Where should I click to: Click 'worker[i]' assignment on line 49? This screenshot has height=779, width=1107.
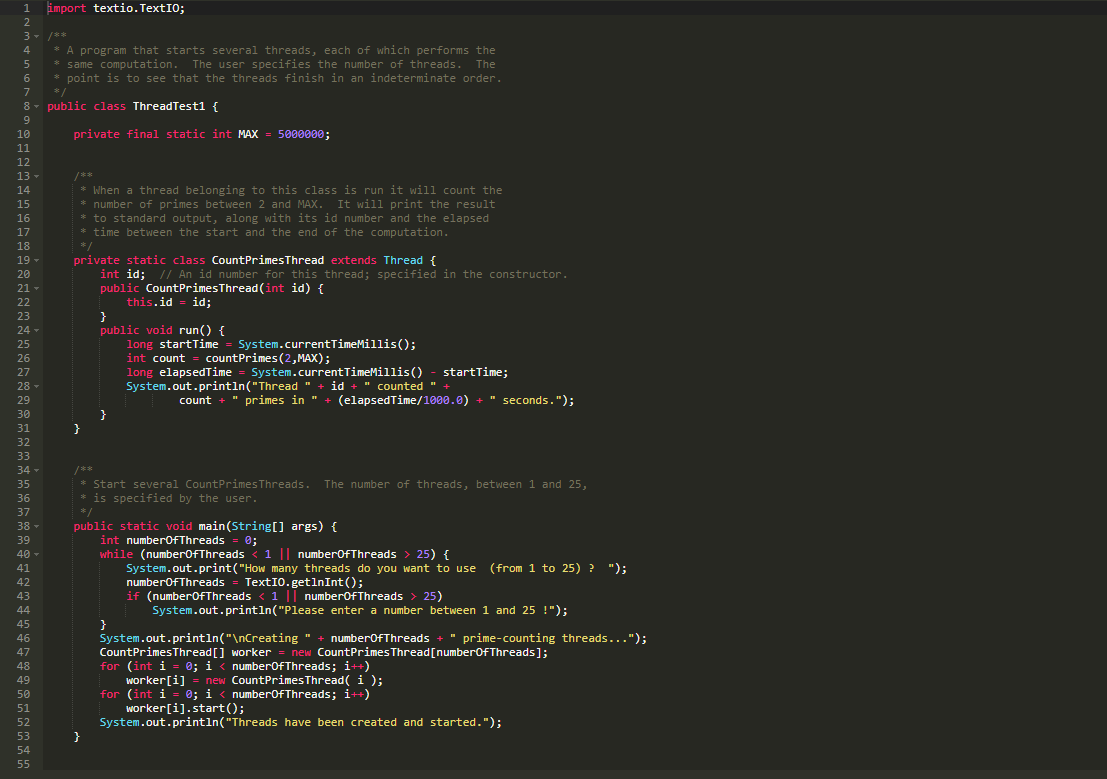155,680
